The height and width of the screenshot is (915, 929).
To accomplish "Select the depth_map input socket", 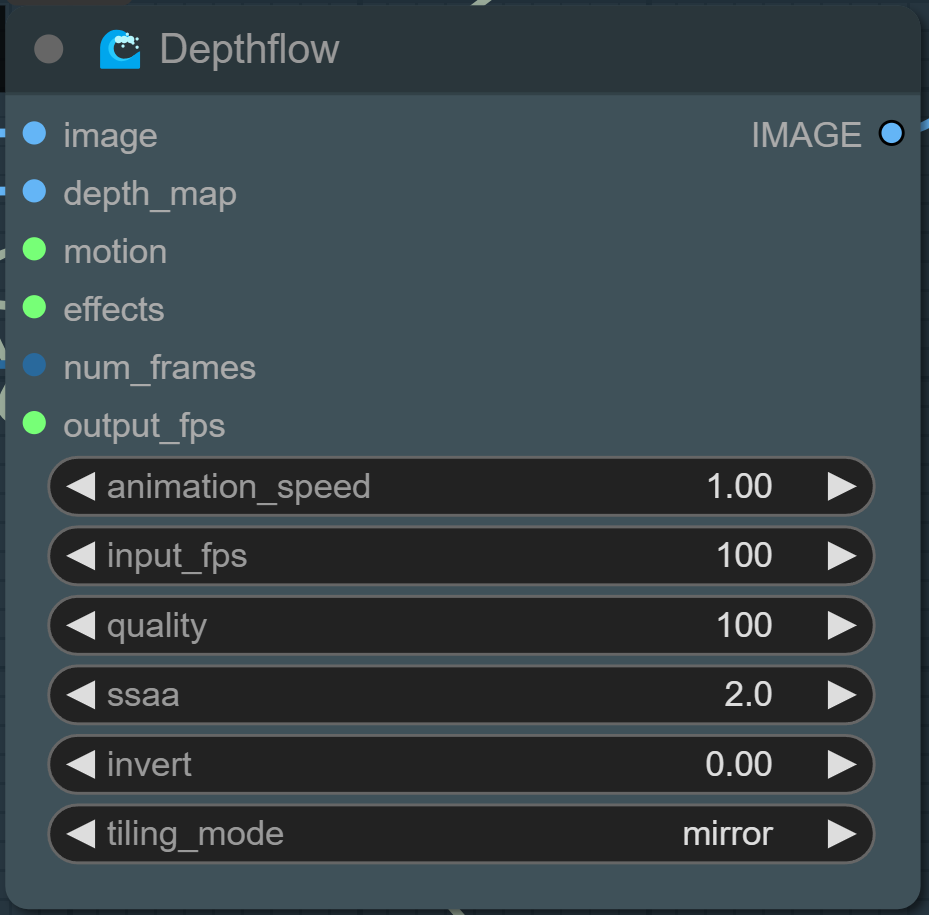I will (x=34, y=191).
